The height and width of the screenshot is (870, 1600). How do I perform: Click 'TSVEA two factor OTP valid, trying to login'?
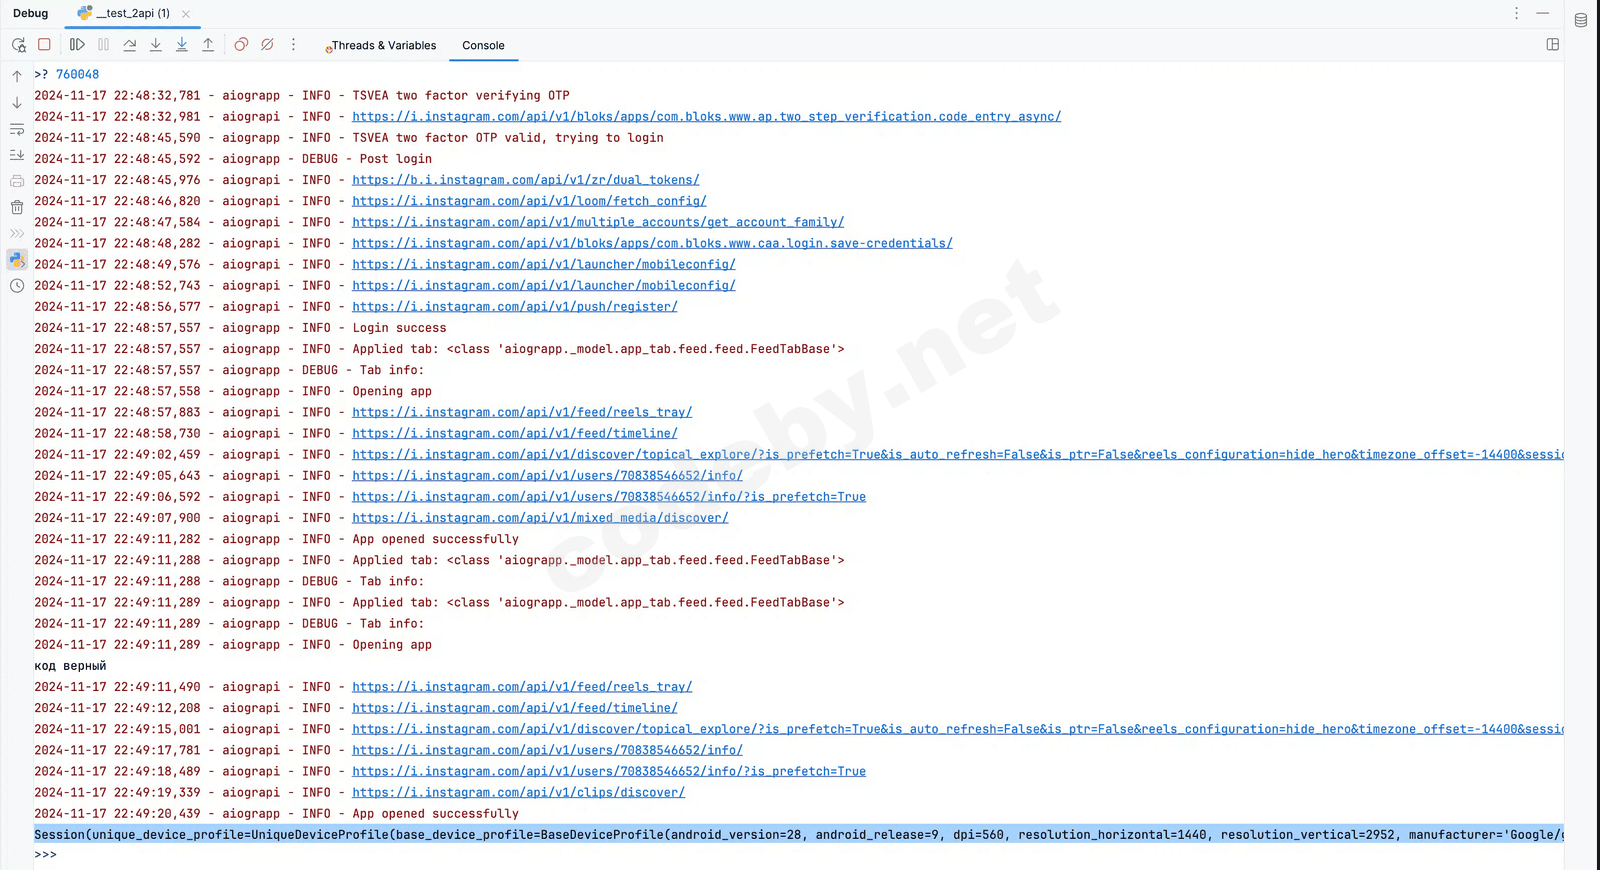508,138
